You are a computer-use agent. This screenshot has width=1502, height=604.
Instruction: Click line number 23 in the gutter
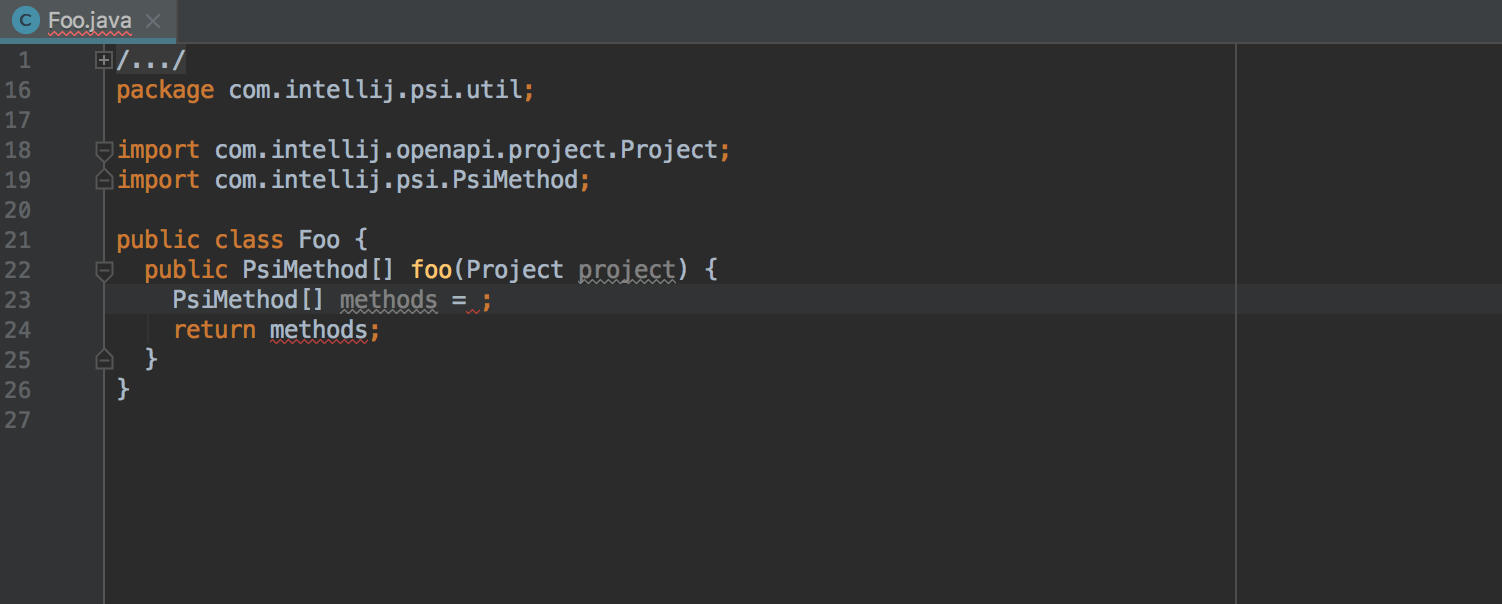[x=19, y=300]
